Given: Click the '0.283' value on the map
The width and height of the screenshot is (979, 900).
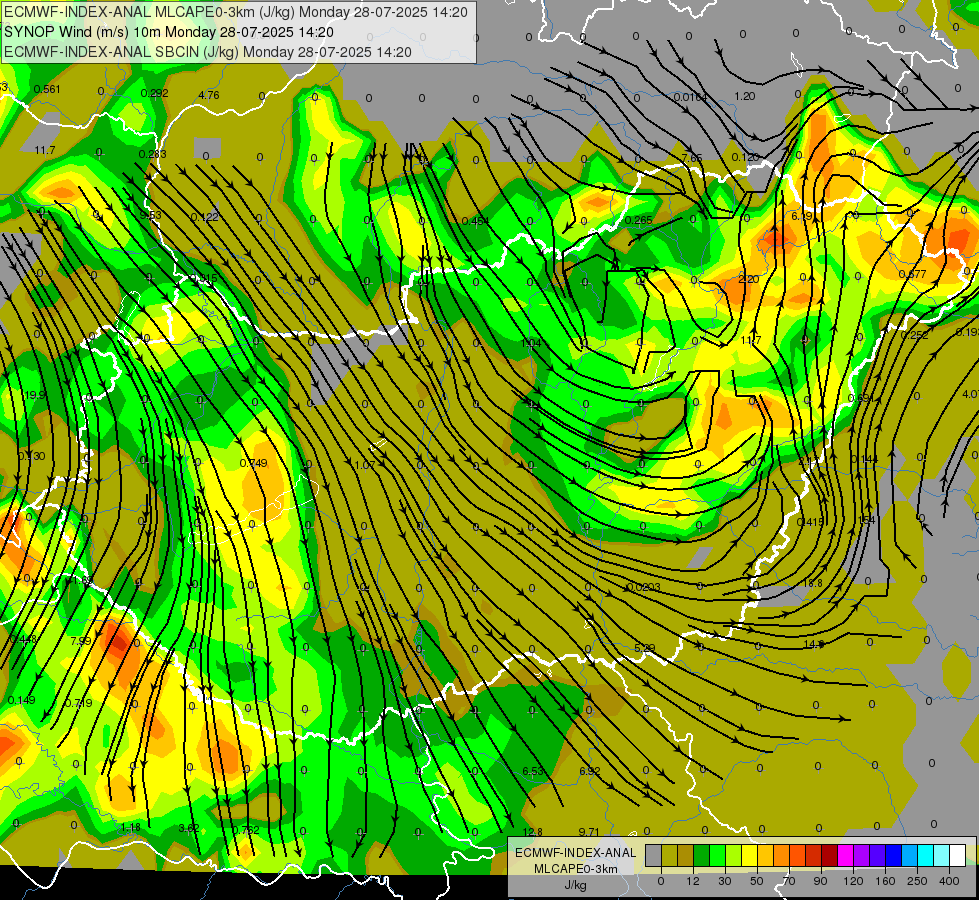Looking at the screenshot, I should (x=152, y=154).
